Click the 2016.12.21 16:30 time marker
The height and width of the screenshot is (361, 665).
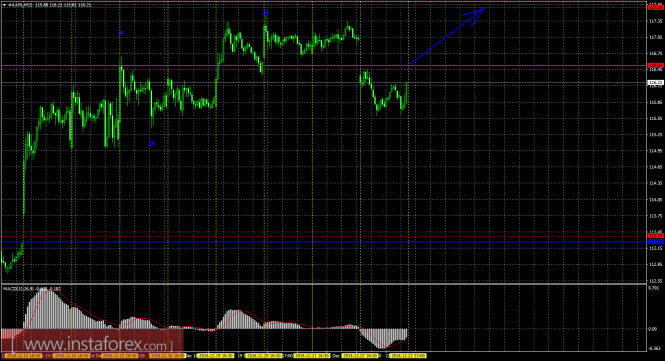312,355
